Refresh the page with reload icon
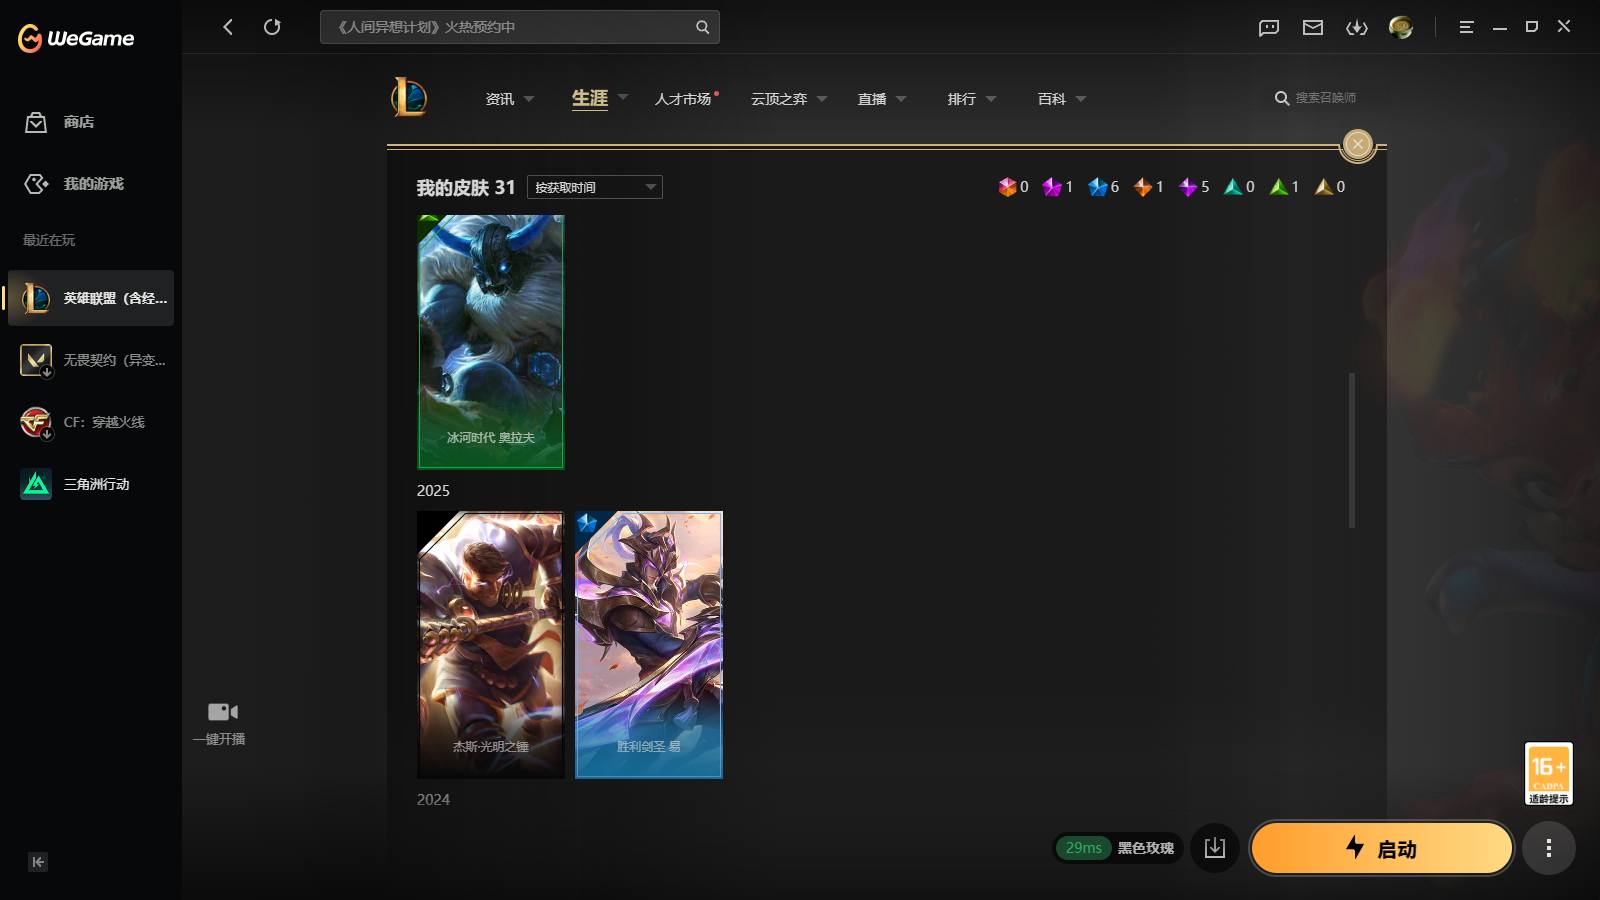The width and height of the screenshot is (1600, 900). pyautogui.click(x=272, y=27)
